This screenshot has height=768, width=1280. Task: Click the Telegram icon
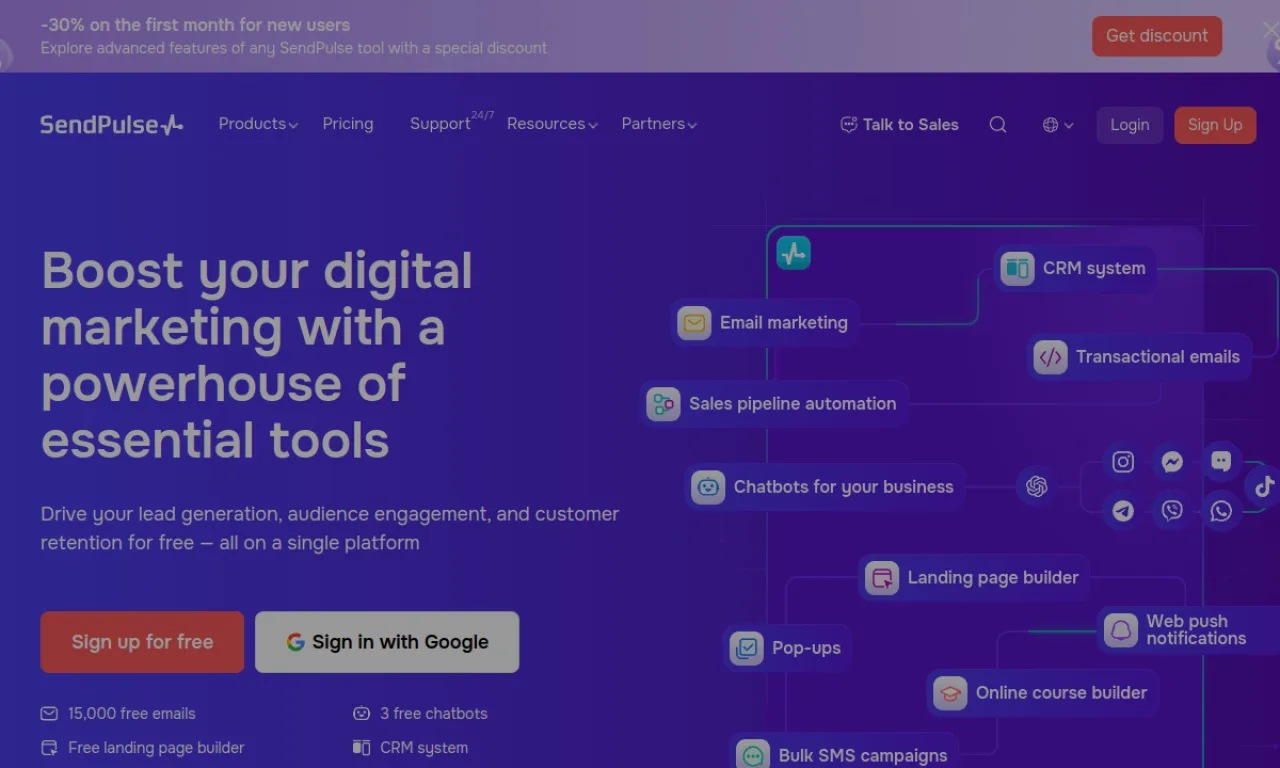[x=1123, y=511]
